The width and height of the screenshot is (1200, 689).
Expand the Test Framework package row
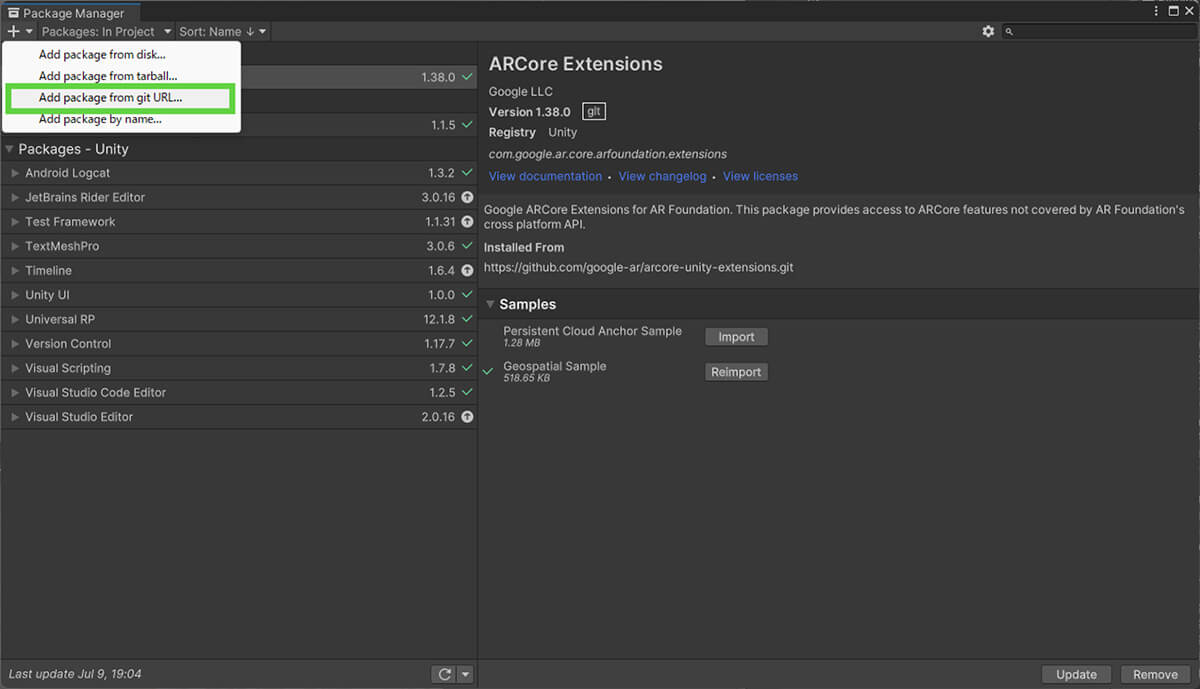click(x=15, y=222)
